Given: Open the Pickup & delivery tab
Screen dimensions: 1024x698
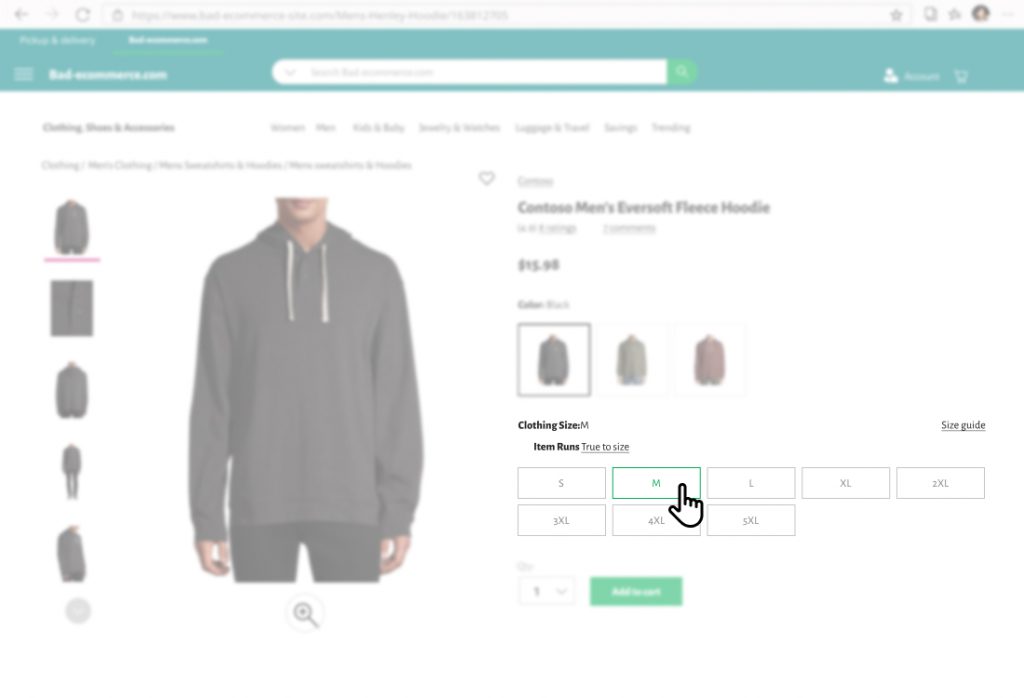Looking at the screenshot, I should tap(57, 40).
